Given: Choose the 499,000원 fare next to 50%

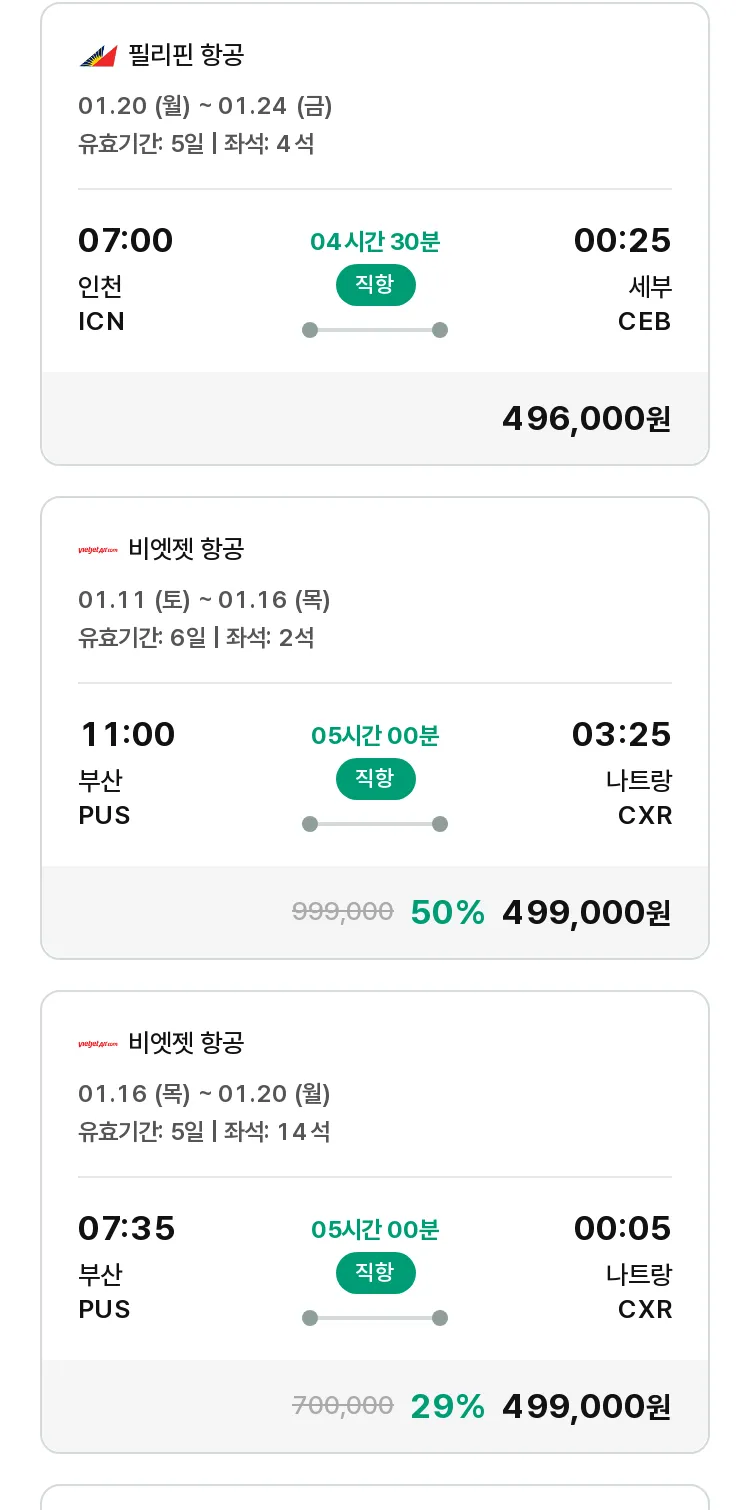Looking at the screenshot, I should (x=586, y=912).
